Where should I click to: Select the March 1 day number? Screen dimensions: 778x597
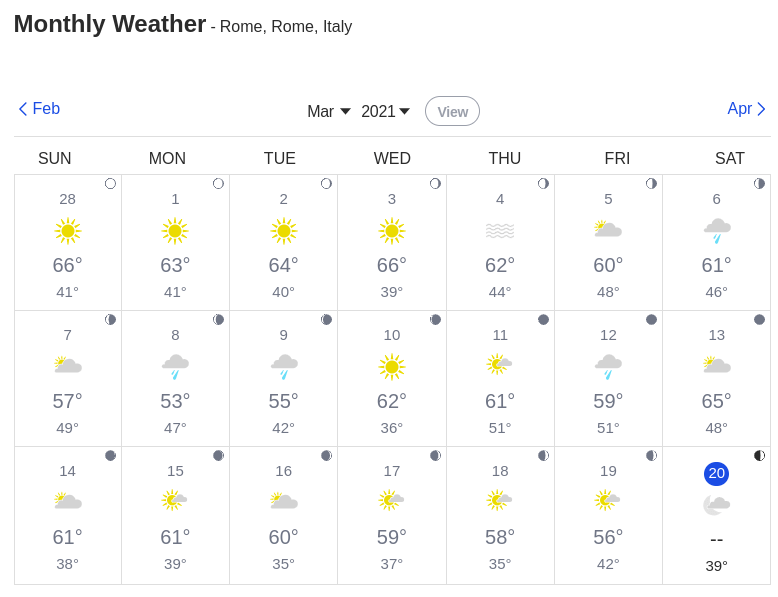pyautogui.click(x=175, y=199)
